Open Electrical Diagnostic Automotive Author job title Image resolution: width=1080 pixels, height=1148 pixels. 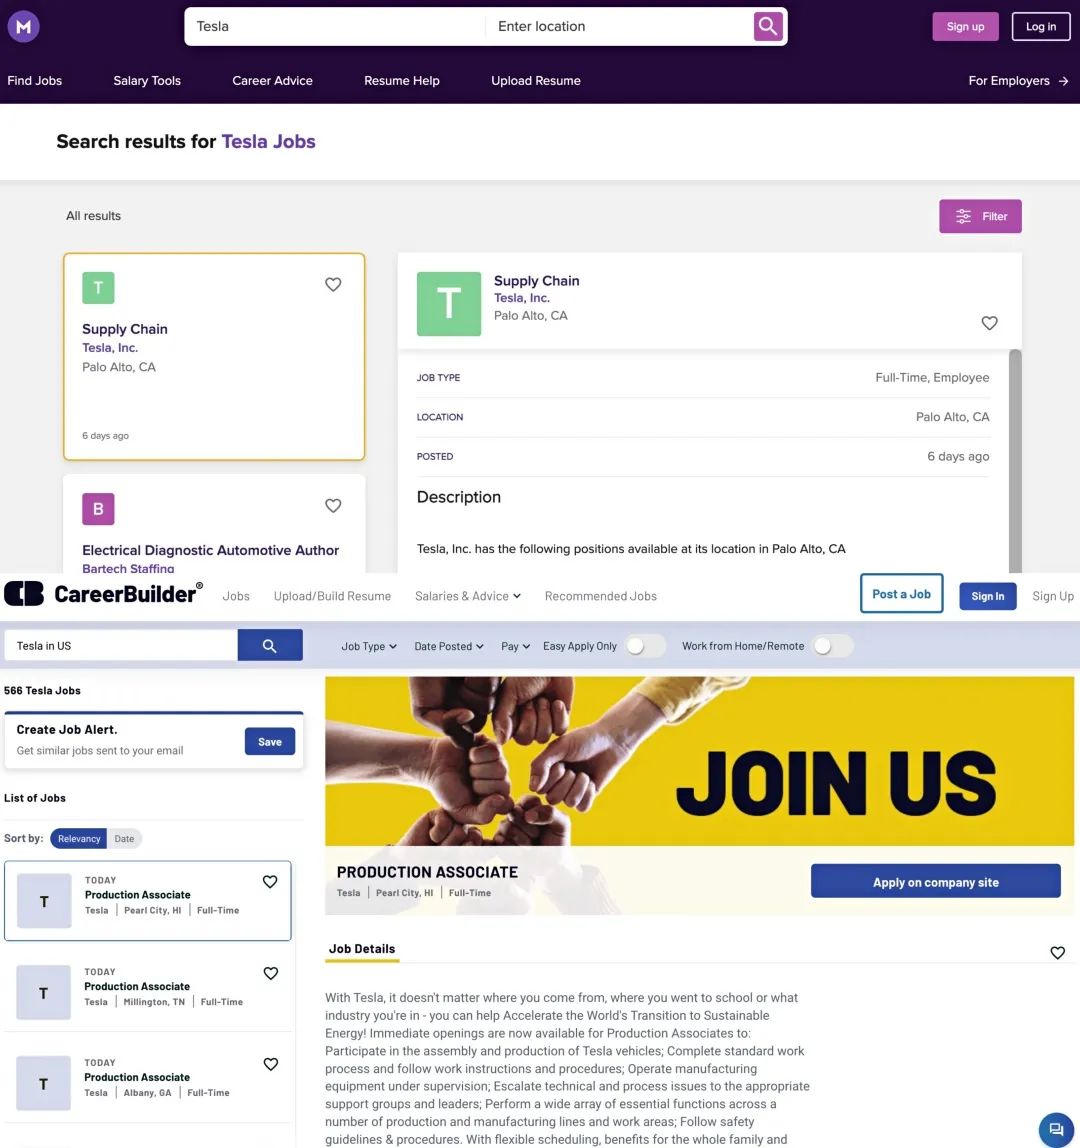[210, 550]
